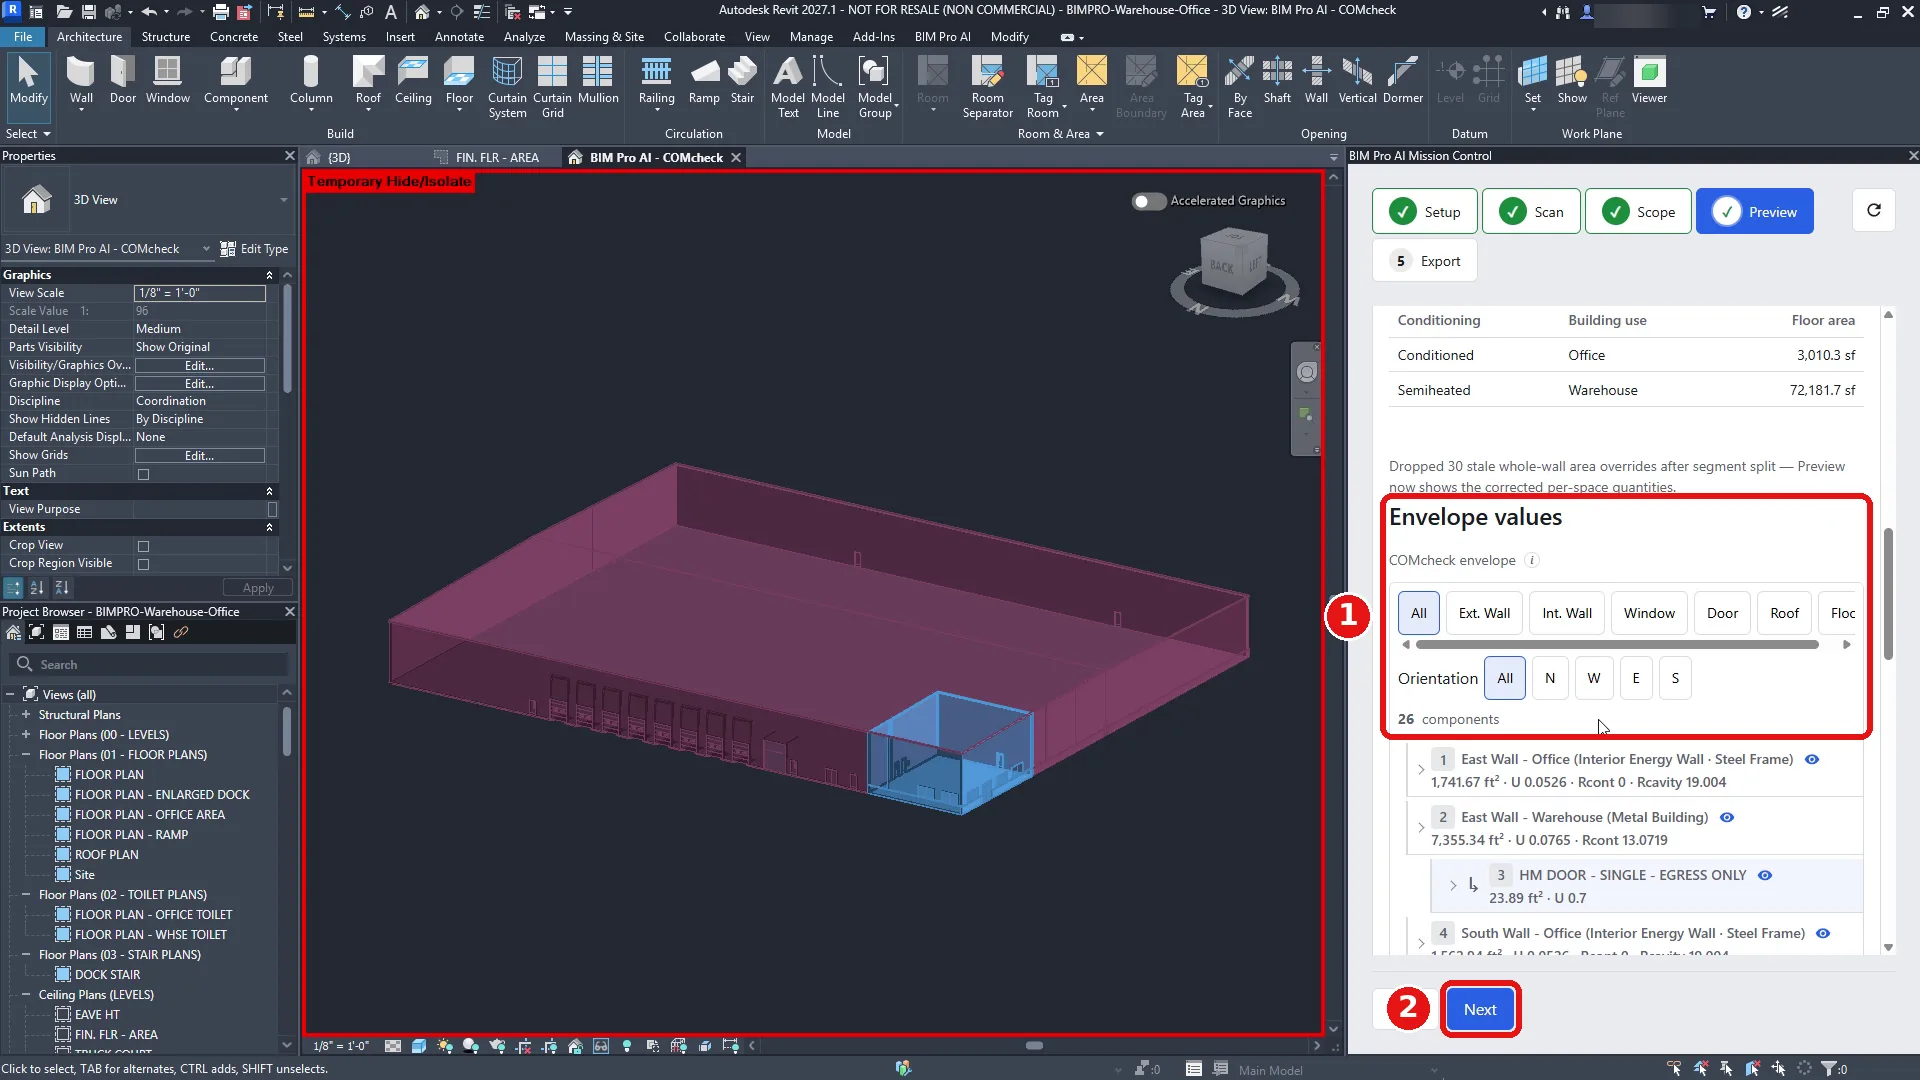Screen dimensions: 1920x1080
Task: Select the Ceiling tool
Action: (x=413, y=80)
